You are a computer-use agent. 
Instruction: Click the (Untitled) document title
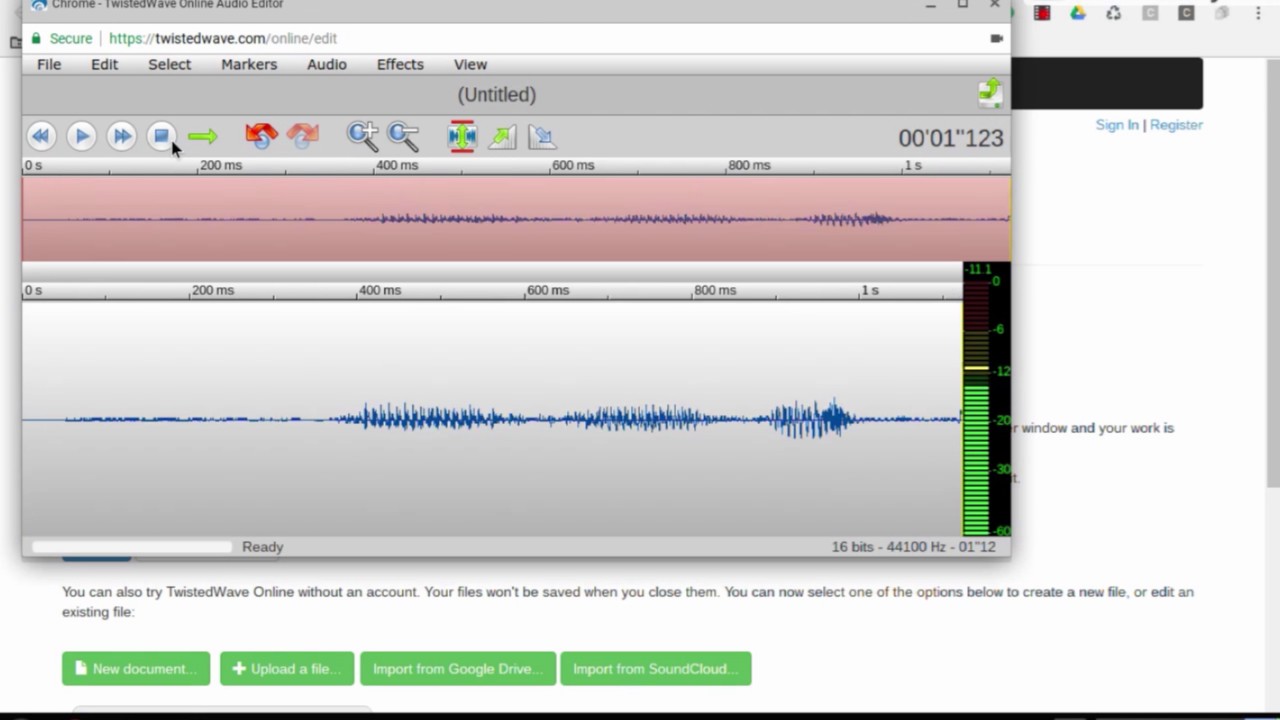pyautogui.click(x=497, y=95)
